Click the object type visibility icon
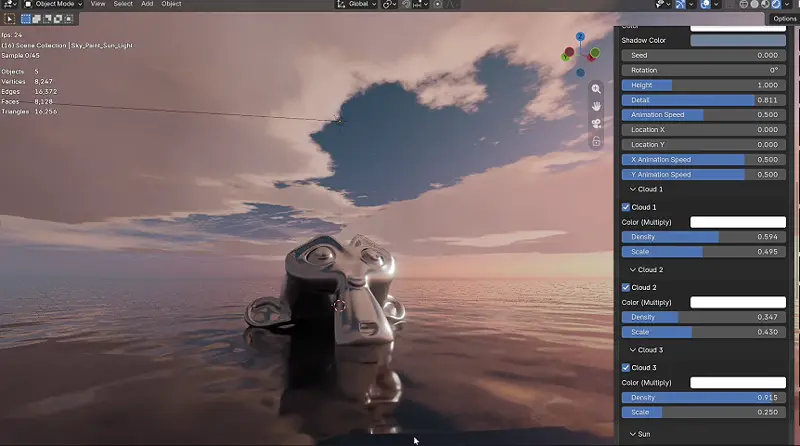800x446 pixels. click(659, 4)
